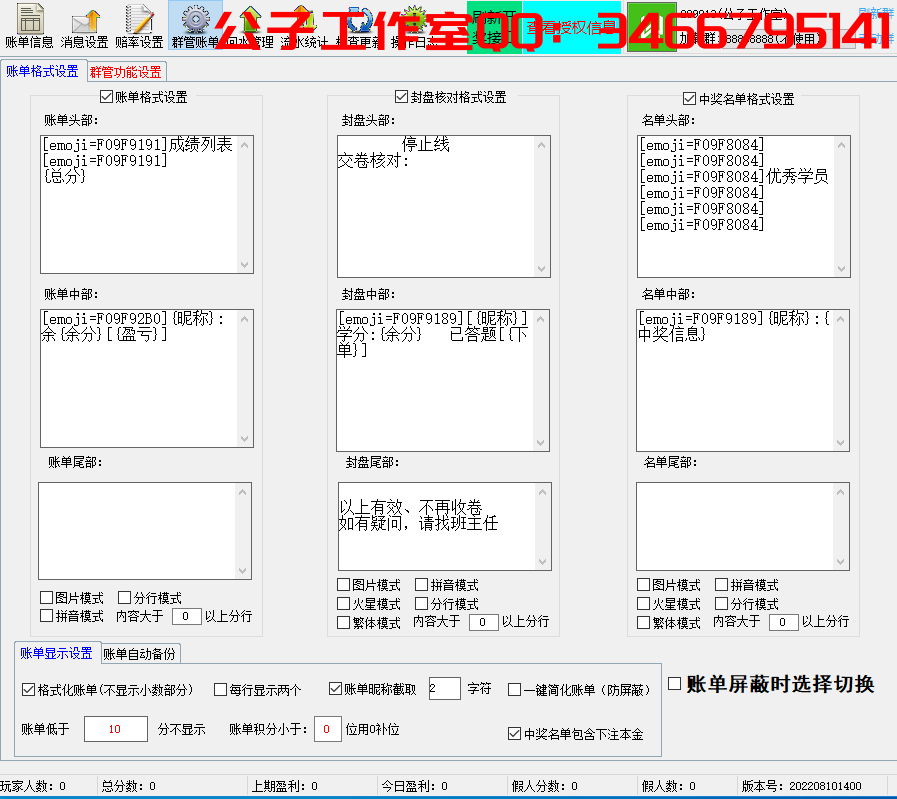Toggle the 账单格式设置 group checkbox

point(106,97)
